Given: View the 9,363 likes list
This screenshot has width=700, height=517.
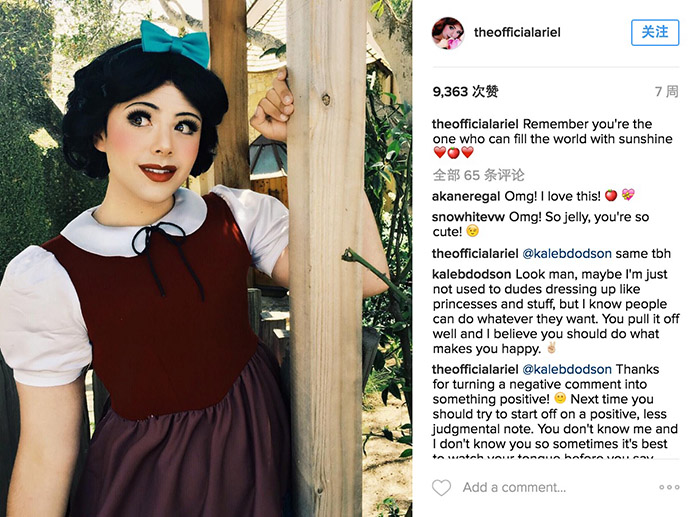Looking at the screenshot, I should tap(465, 92).
